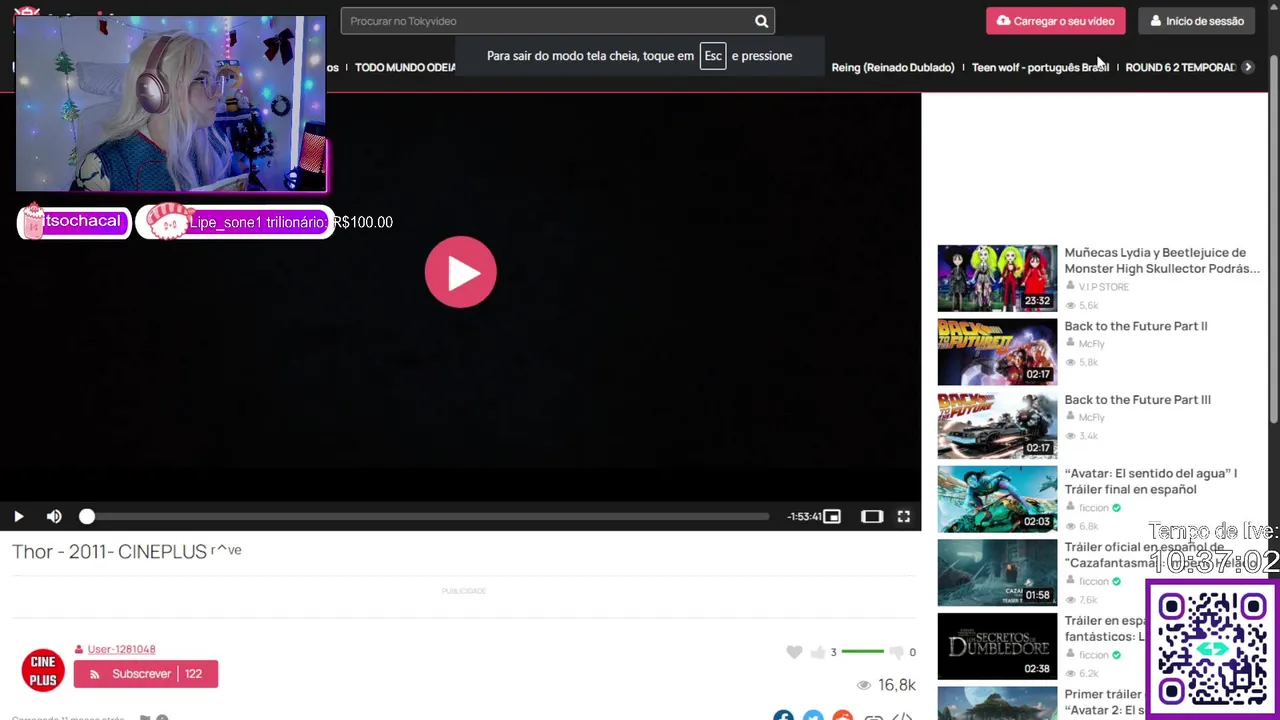This screenshot has width=1280, height=720.
Task: Share the video on Reddit
Action: pyautogui.click(x=843, y=716)
